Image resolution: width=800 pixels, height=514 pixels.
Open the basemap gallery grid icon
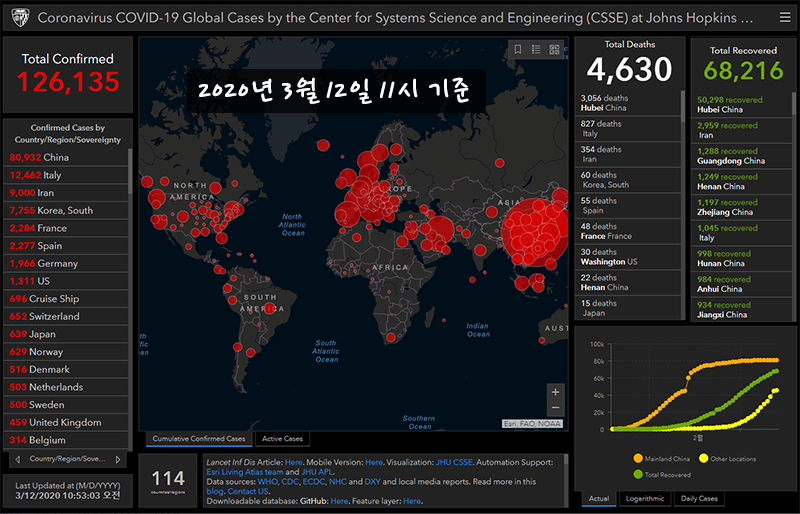554,49
